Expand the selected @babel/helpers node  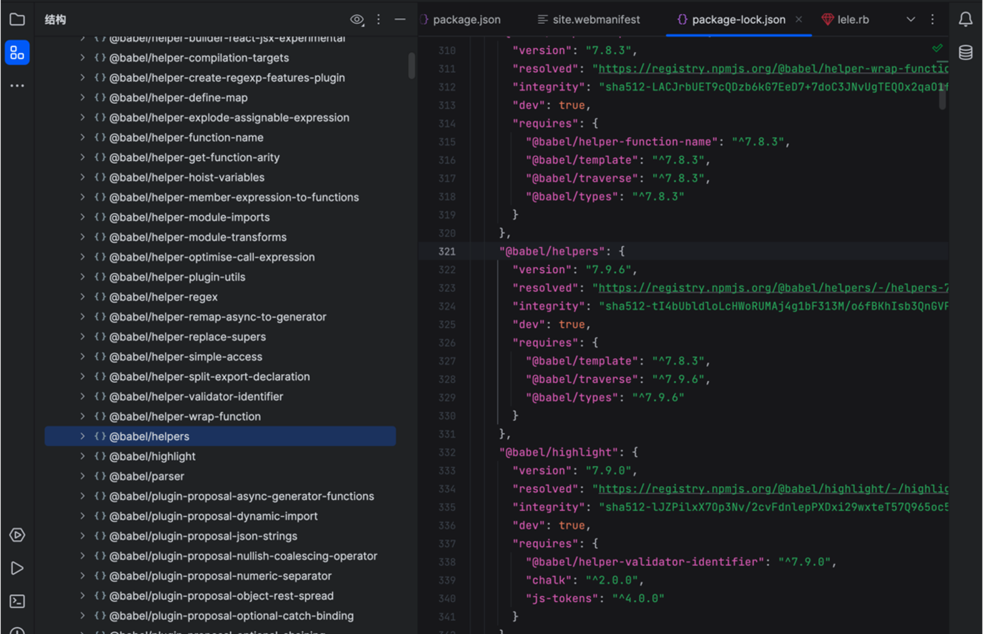pos(82,436)
